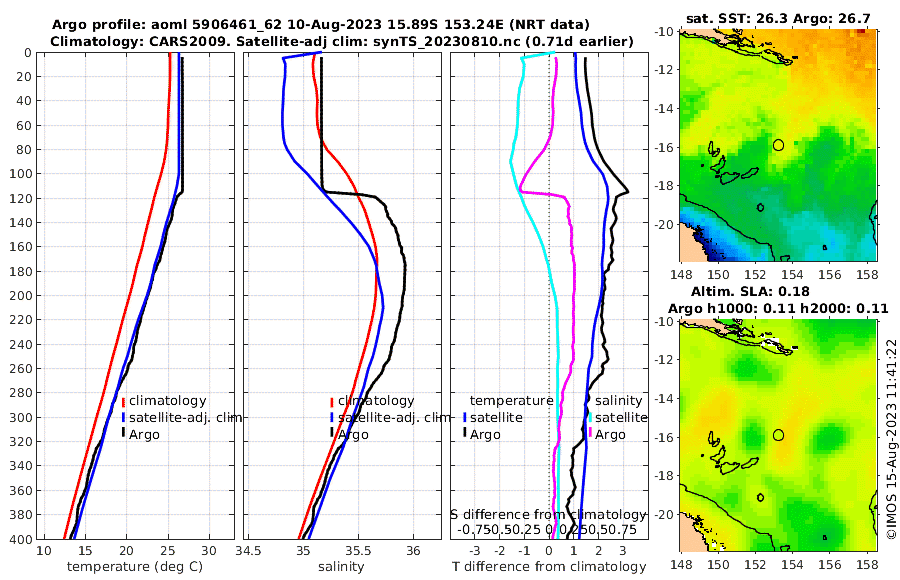Click the 'Argo h1000: 0.11 h2000: 0.11' text
This screenshot has height=580, width=900.
click(x=778, y=308)
